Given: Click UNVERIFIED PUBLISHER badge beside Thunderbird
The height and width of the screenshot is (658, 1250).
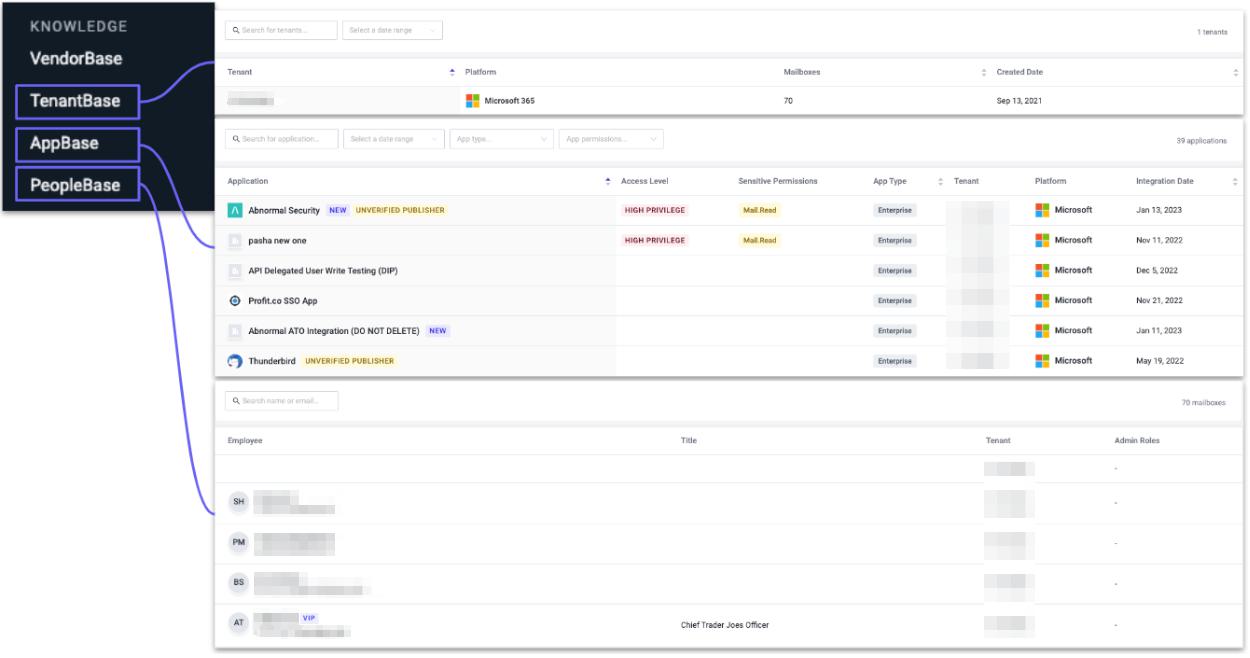Looking at the screenshot, I should (x=350, y=361).
